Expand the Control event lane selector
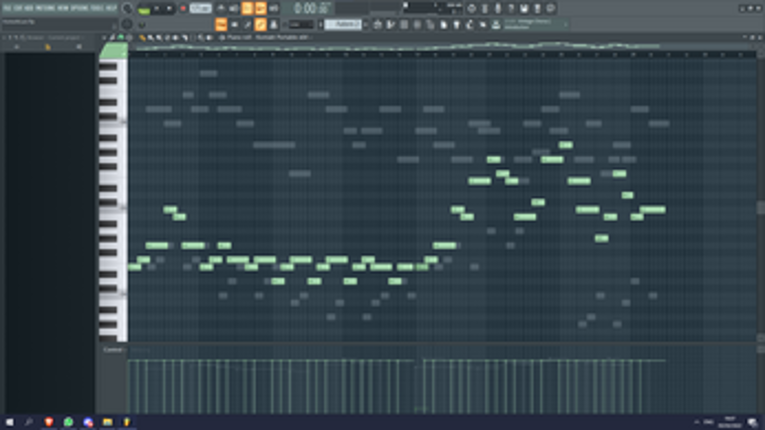The height and width of the screenshot is (430, 765). 113,349
